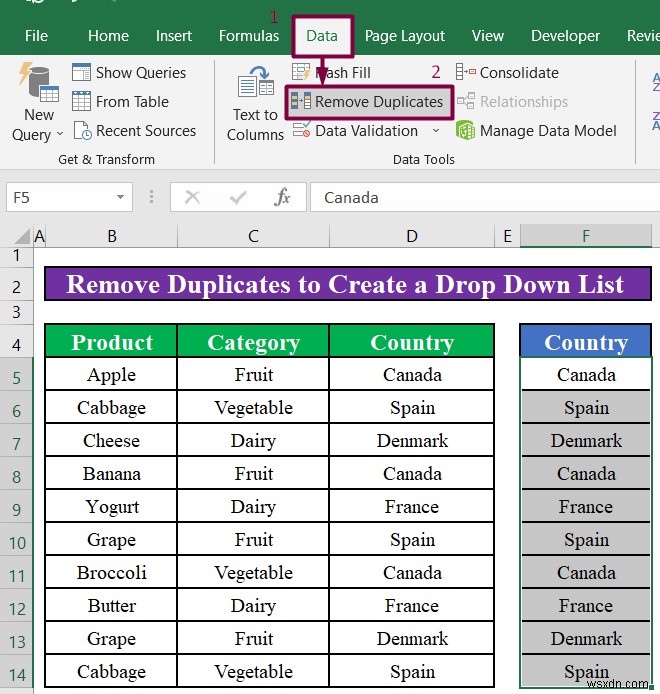Switch to the Home tab
660x694 pixels.
coord(108,36)
